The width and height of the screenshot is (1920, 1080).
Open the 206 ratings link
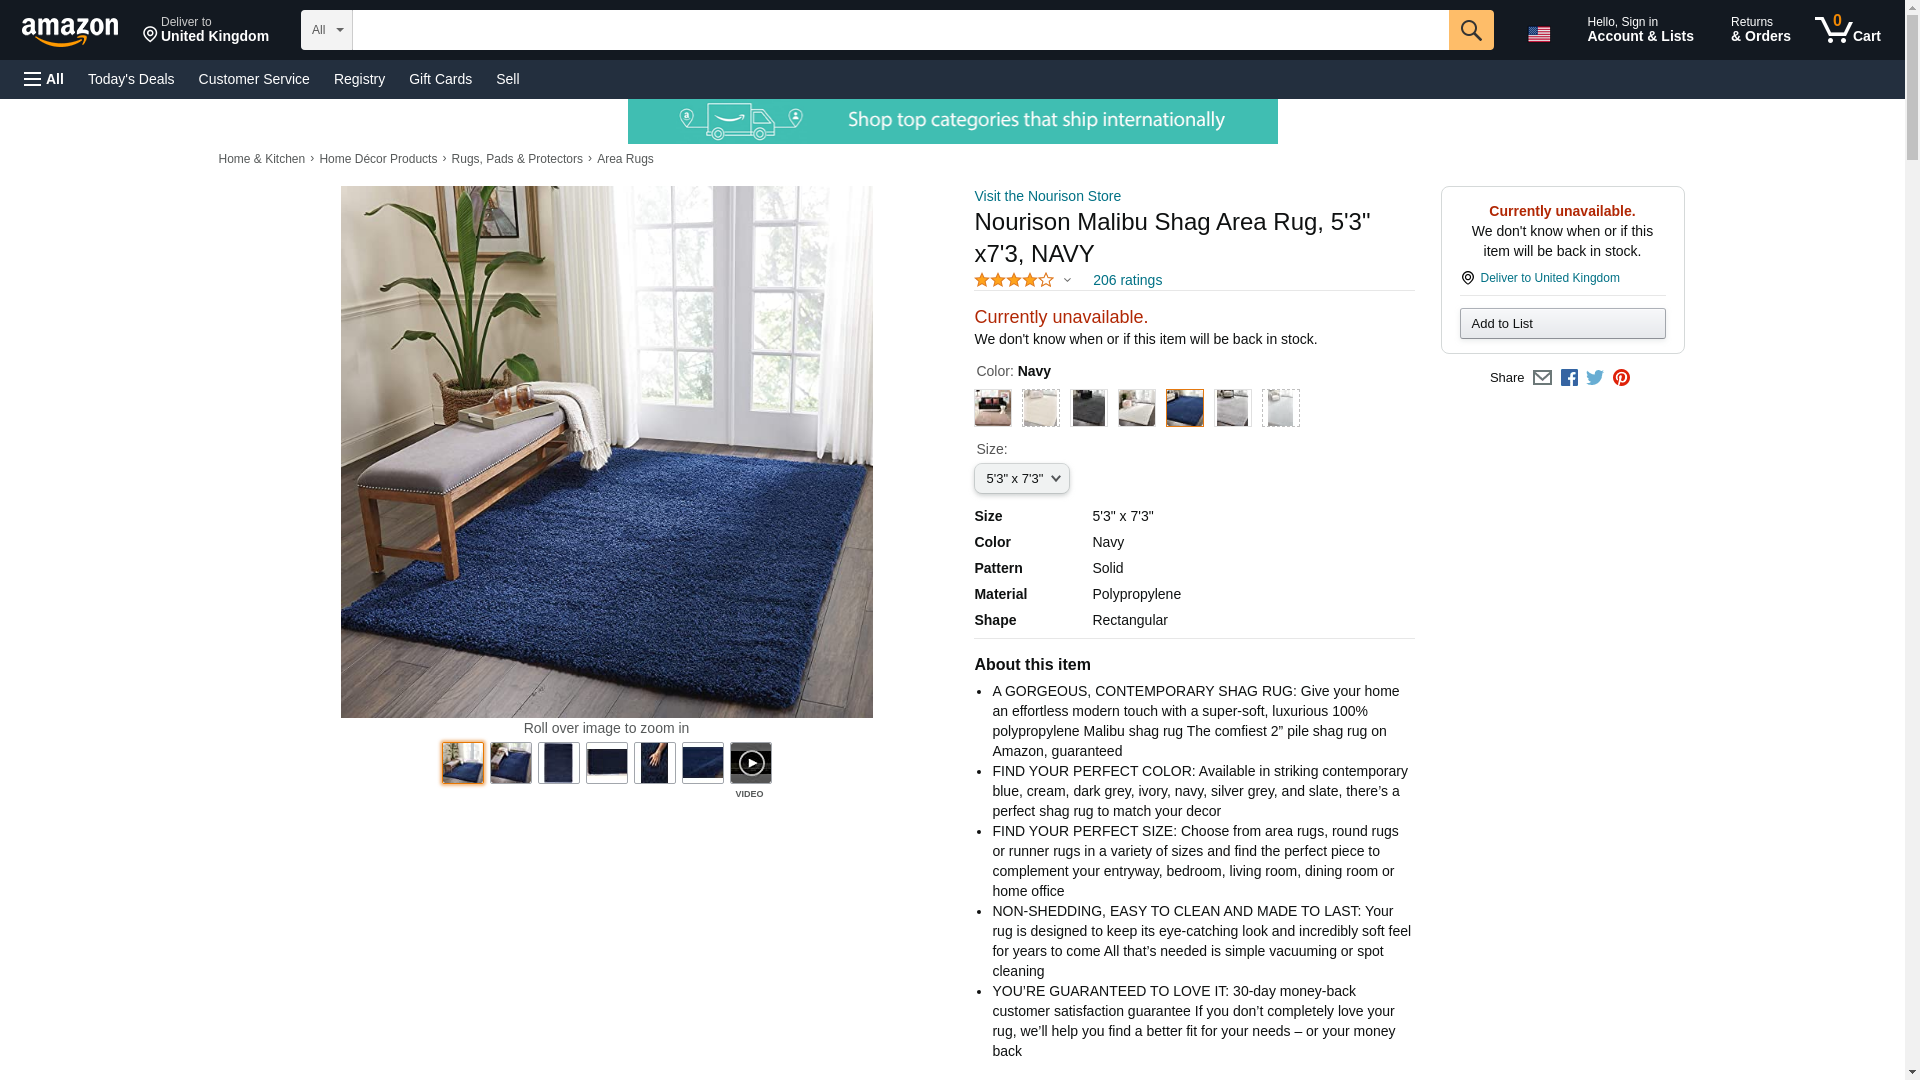point(1127,281)
